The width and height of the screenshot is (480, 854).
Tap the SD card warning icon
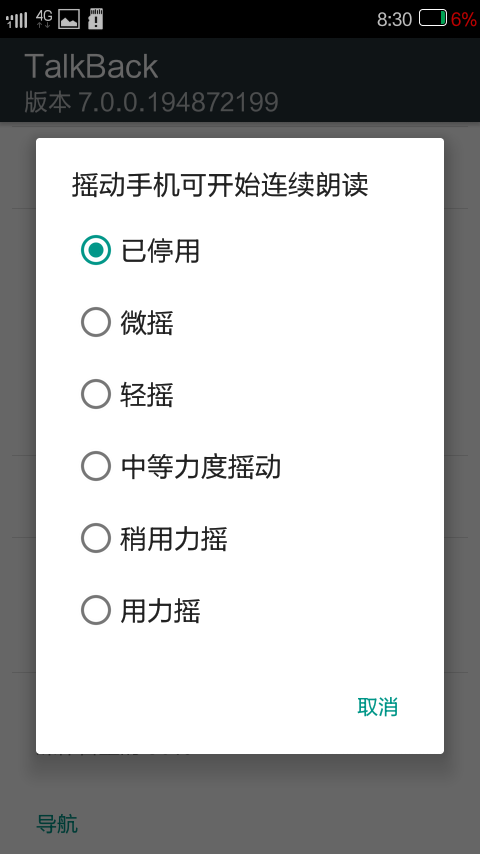pos(95,19)
